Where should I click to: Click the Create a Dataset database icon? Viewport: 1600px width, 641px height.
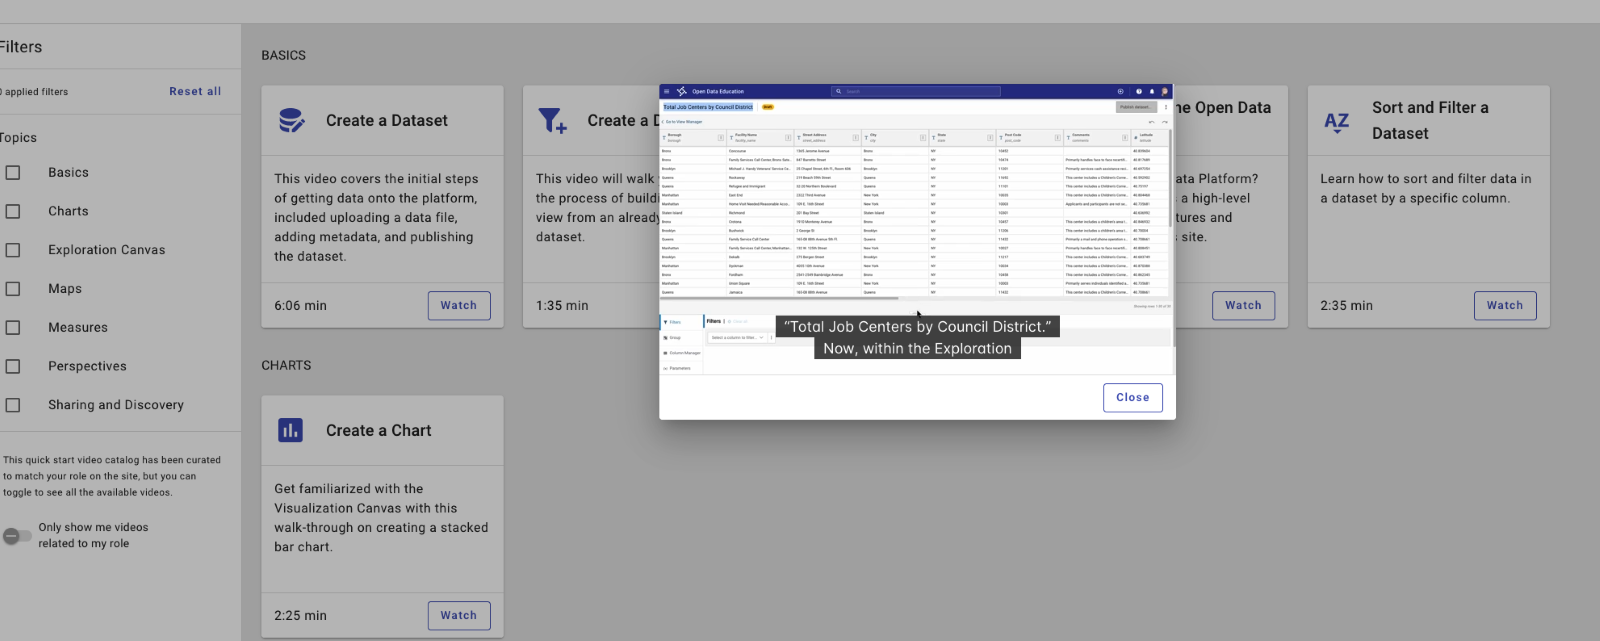292,121
